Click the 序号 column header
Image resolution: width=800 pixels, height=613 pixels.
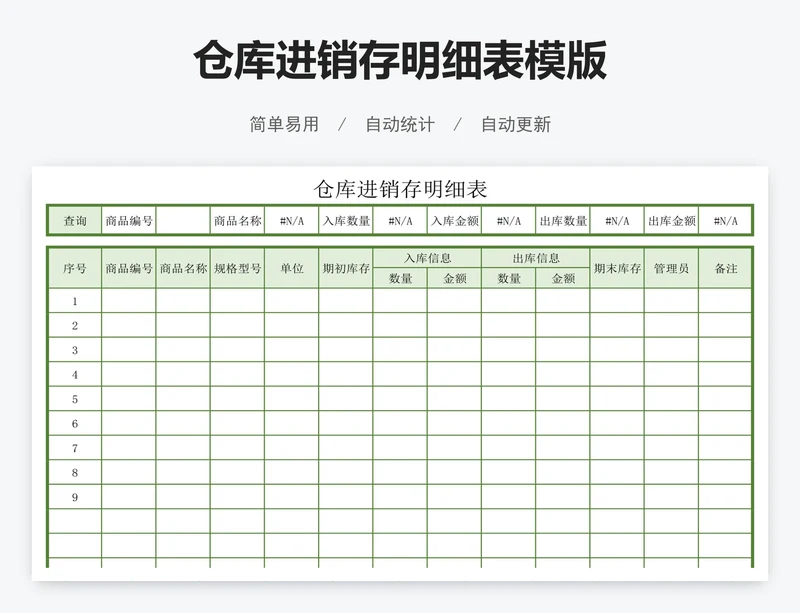tap(74, 268)
